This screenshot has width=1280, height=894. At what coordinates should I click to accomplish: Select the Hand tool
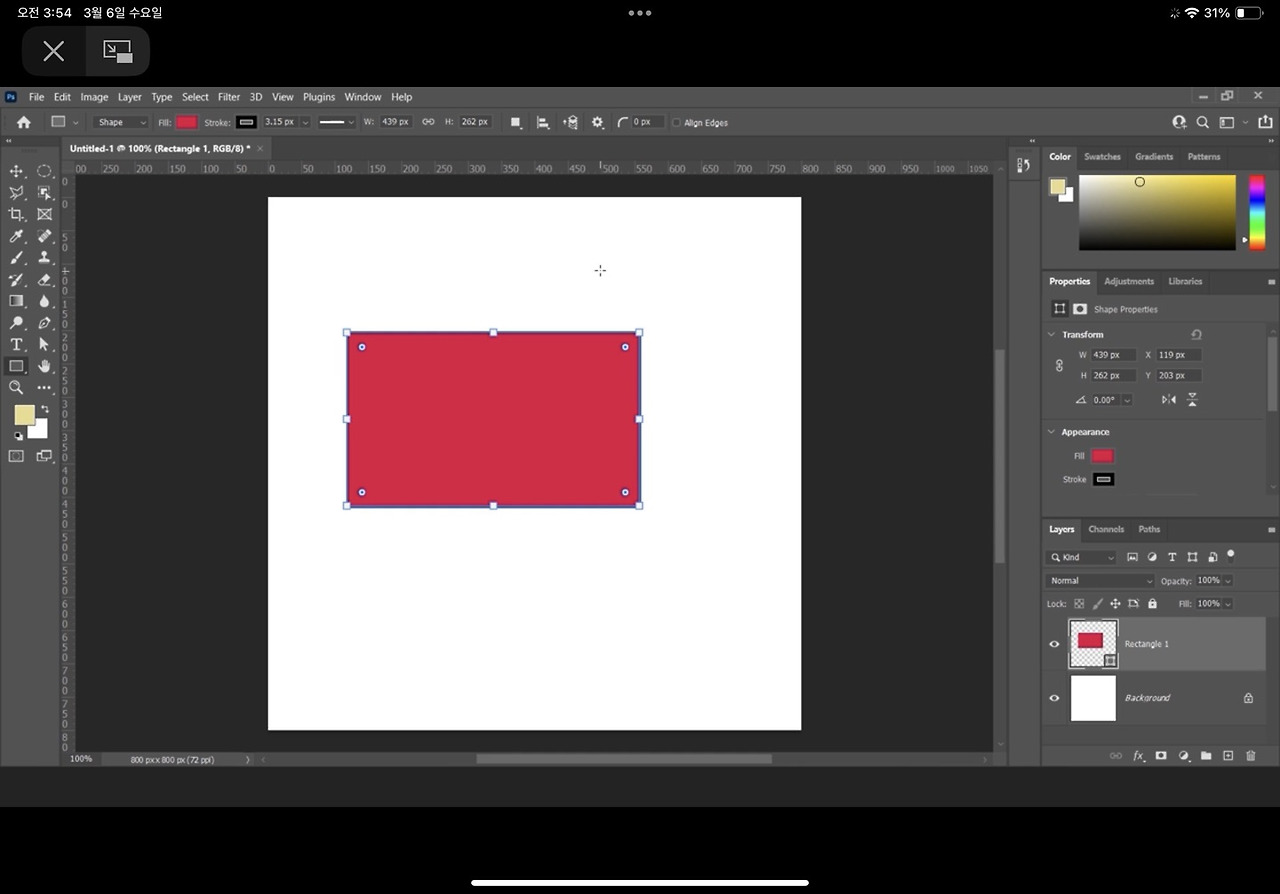tap(44, 366)
